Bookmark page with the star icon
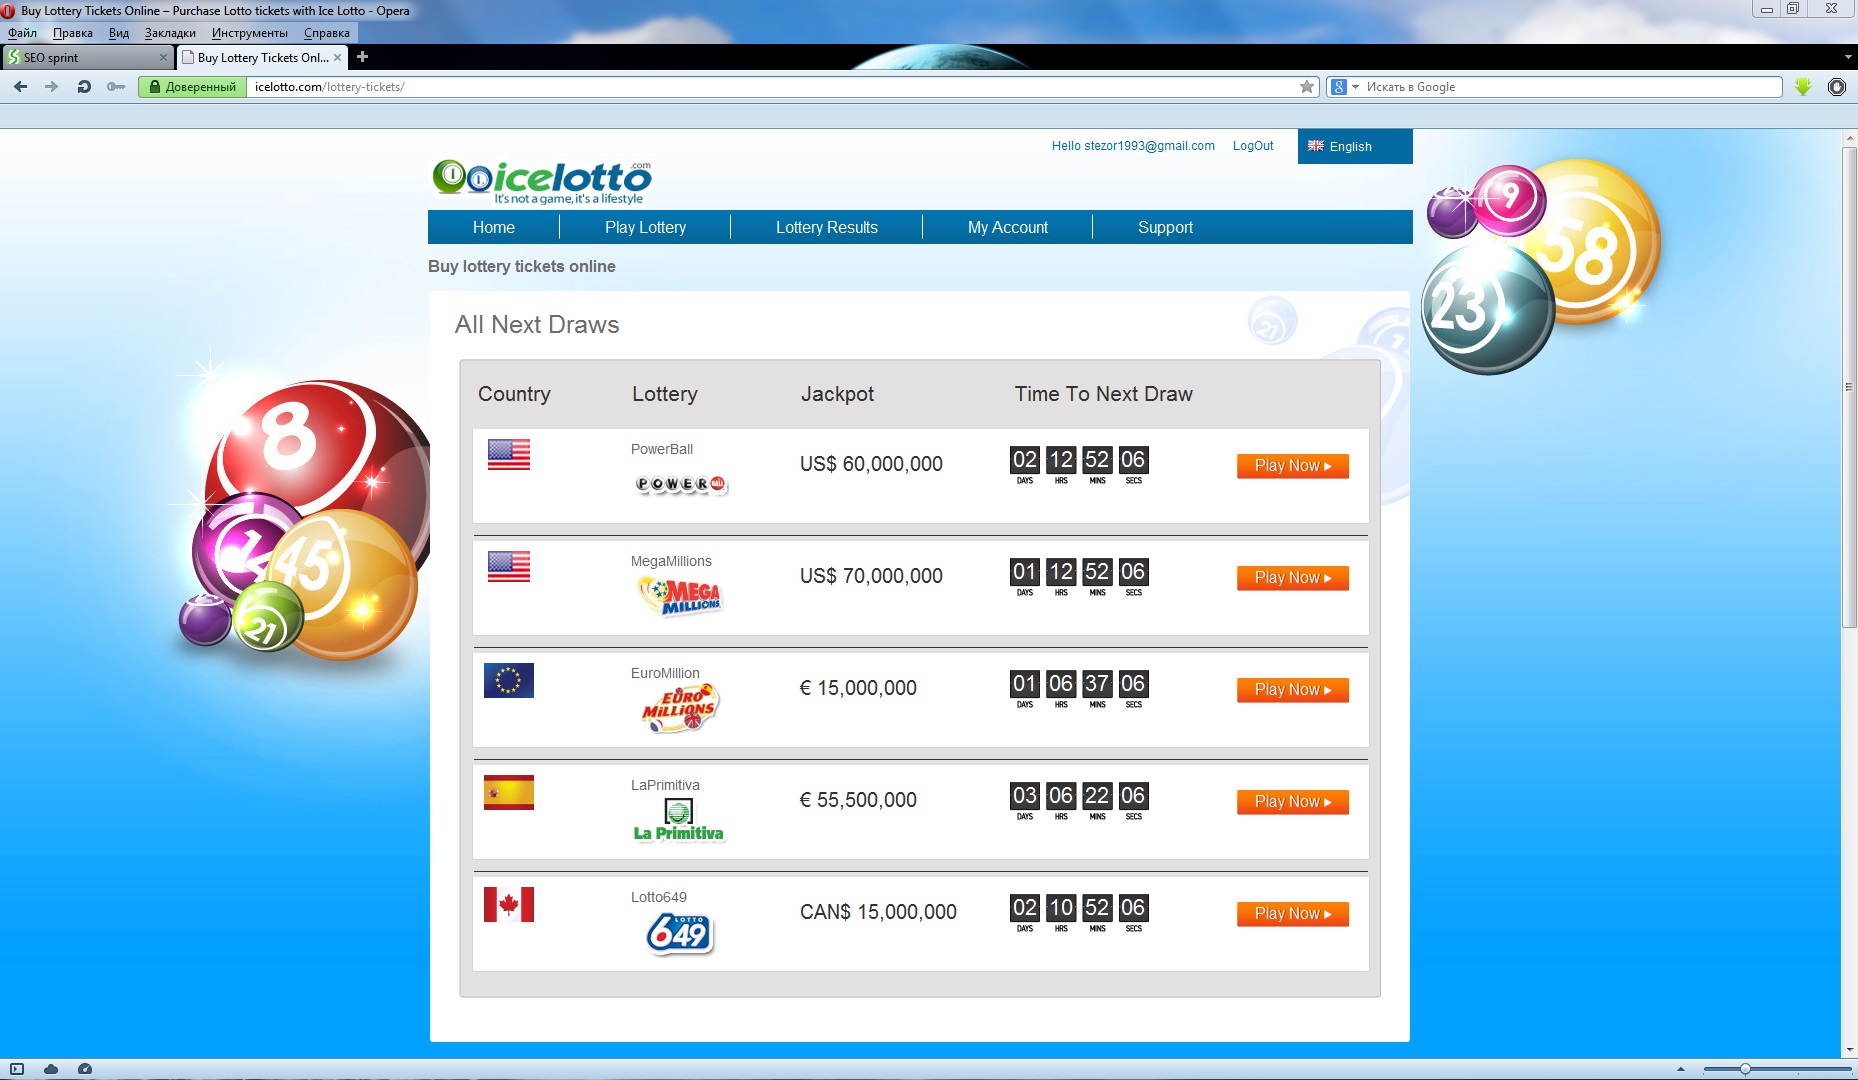 pyautogui.click(x=1306, y=87)
